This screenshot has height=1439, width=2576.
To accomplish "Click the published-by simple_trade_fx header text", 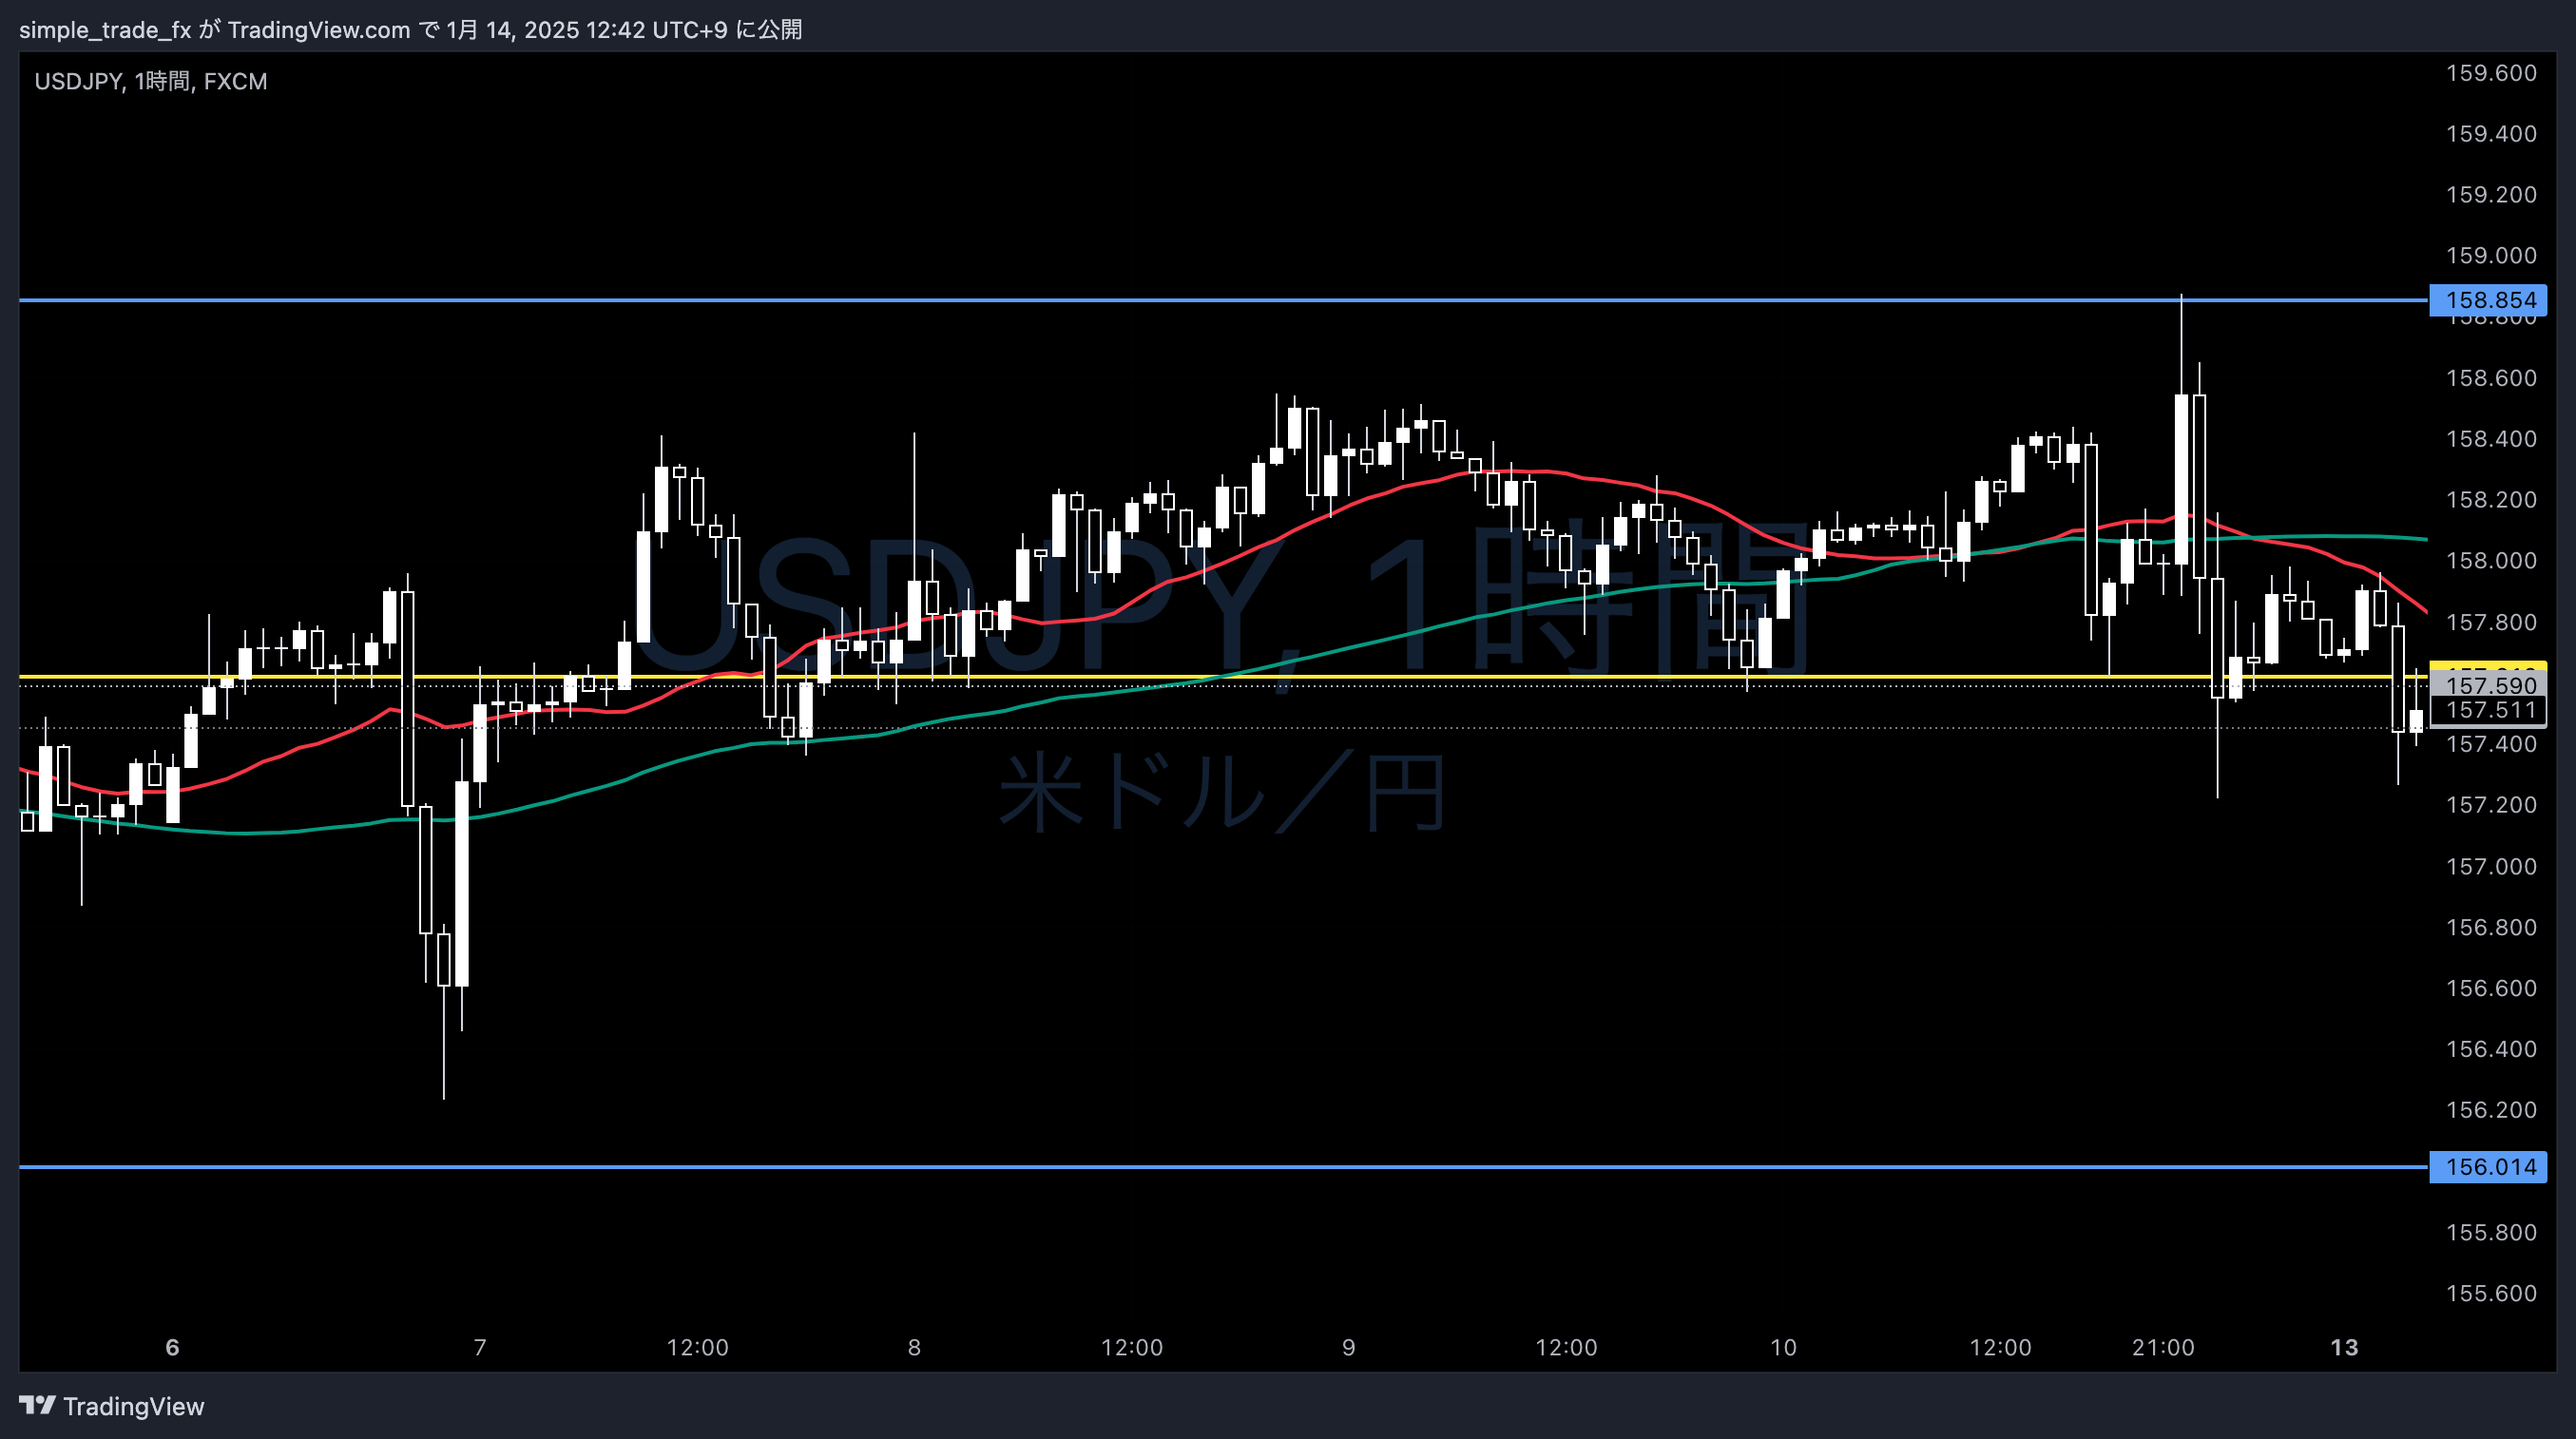I will pos(410,29).
